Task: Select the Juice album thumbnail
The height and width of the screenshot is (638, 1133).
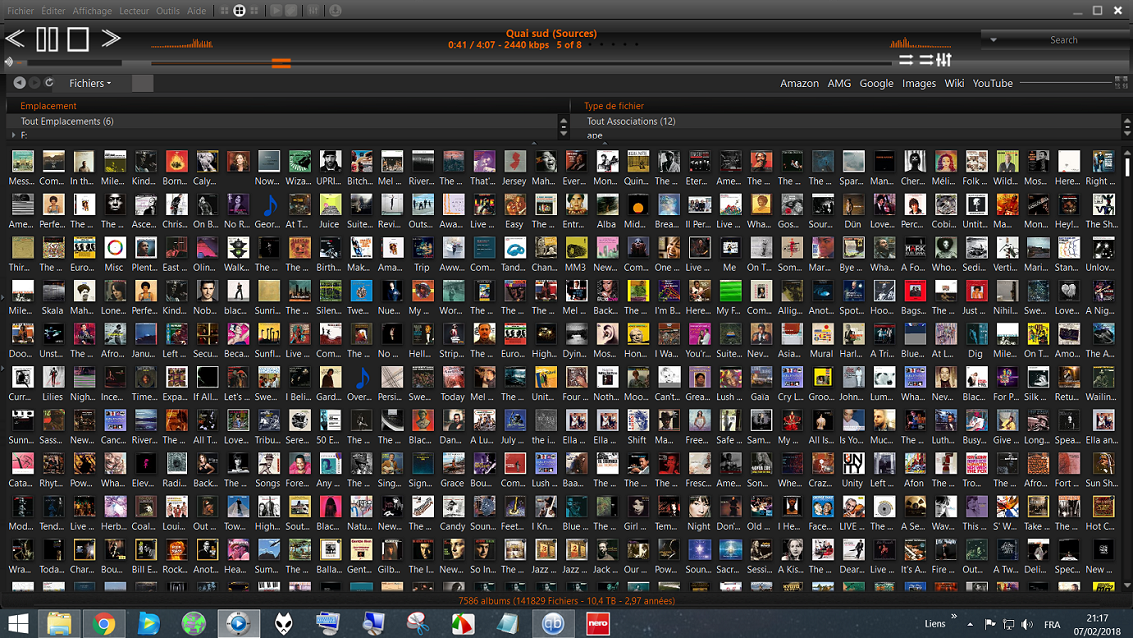Action: click(329, 204)
